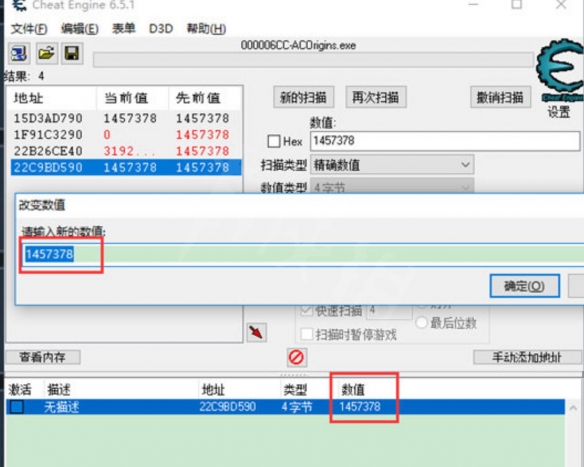Click the 查看内存 button
This screenshot has height=467, width=584.
43,358
